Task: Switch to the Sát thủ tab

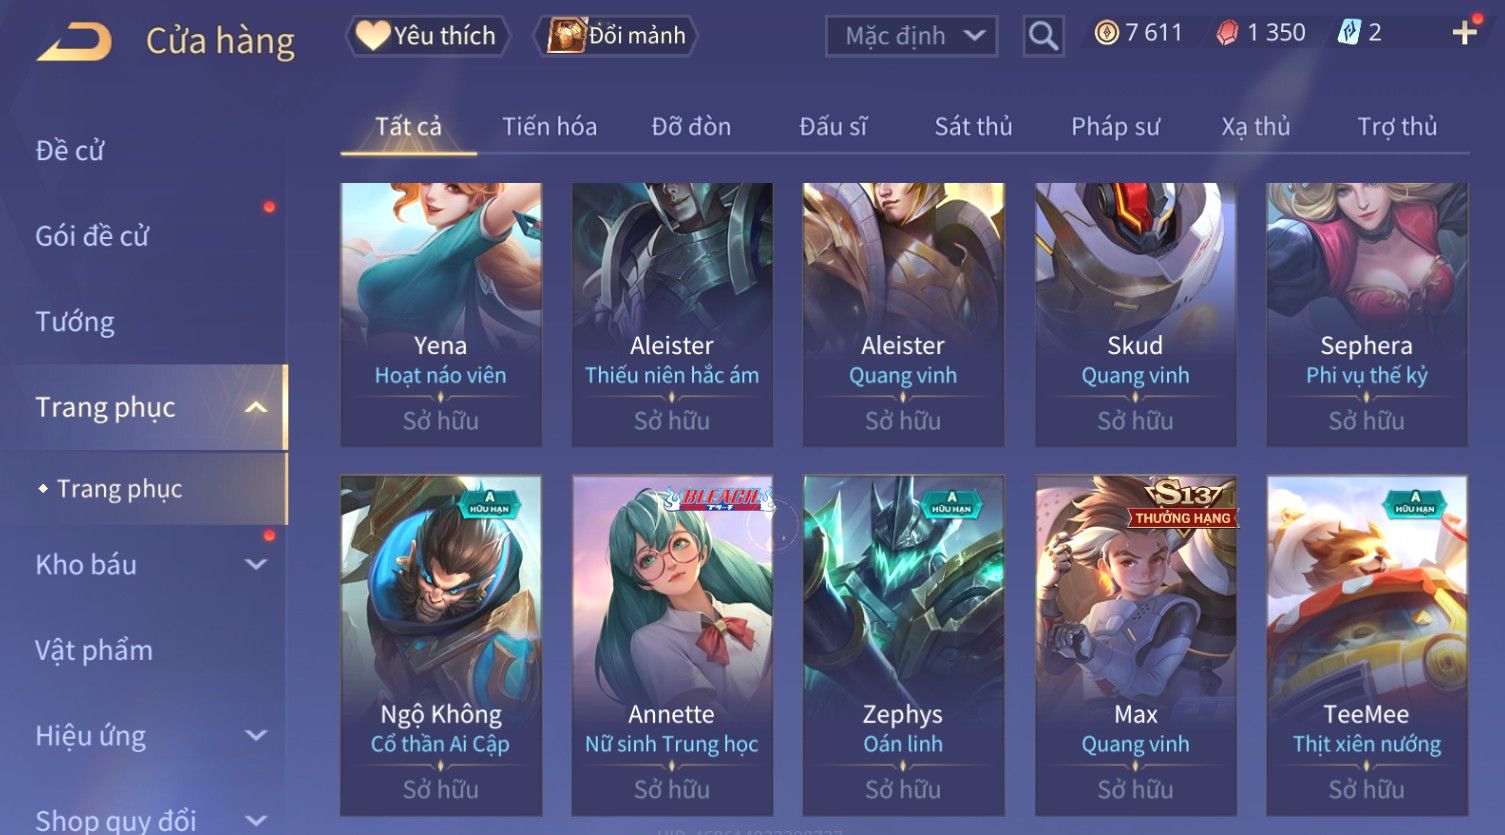Action: point(973,127)
